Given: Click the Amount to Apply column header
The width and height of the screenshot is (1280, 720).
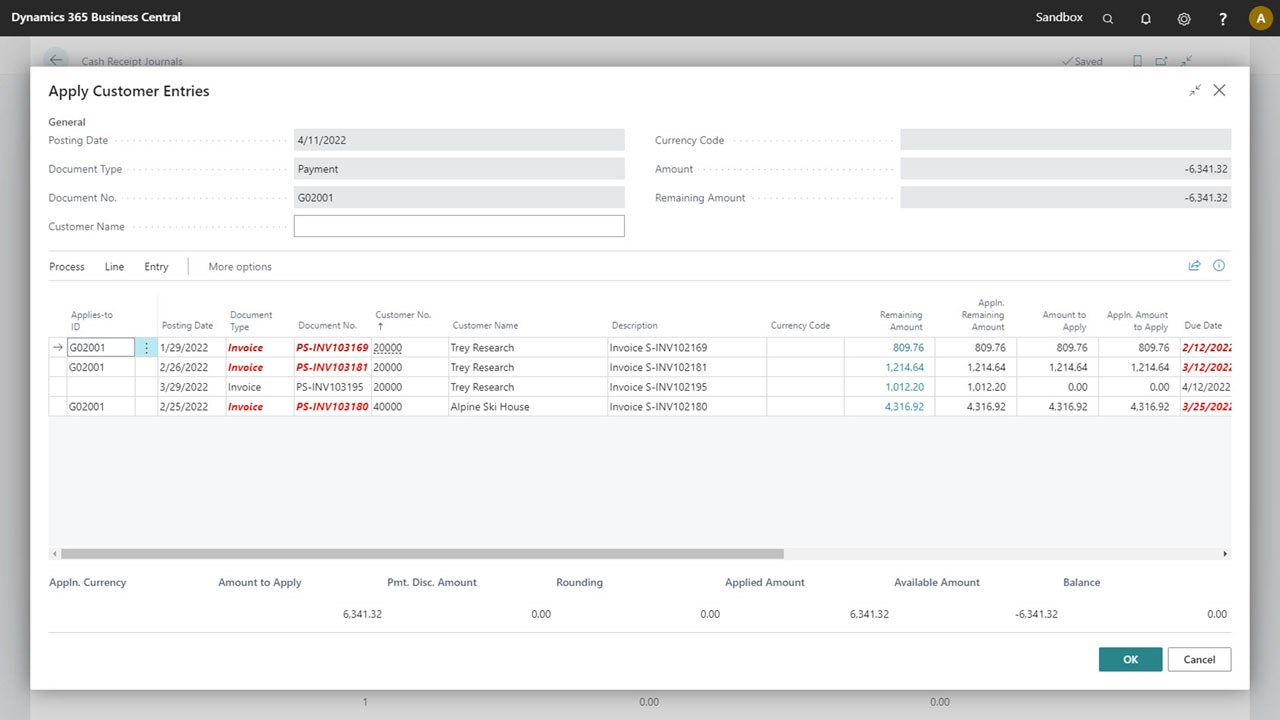Looking at the screenshot, I should (1064, 320).
